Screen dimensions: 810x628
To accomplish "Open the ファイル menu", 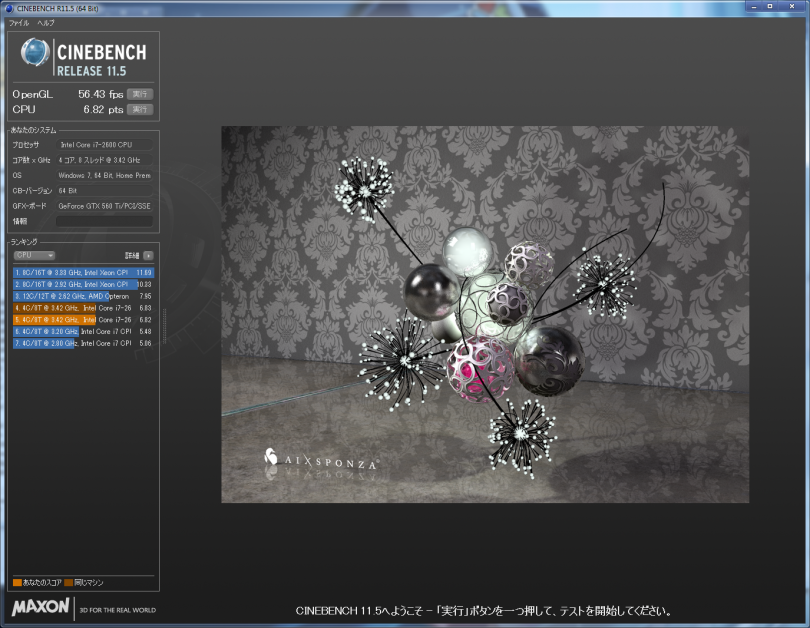I will (18, 22).
